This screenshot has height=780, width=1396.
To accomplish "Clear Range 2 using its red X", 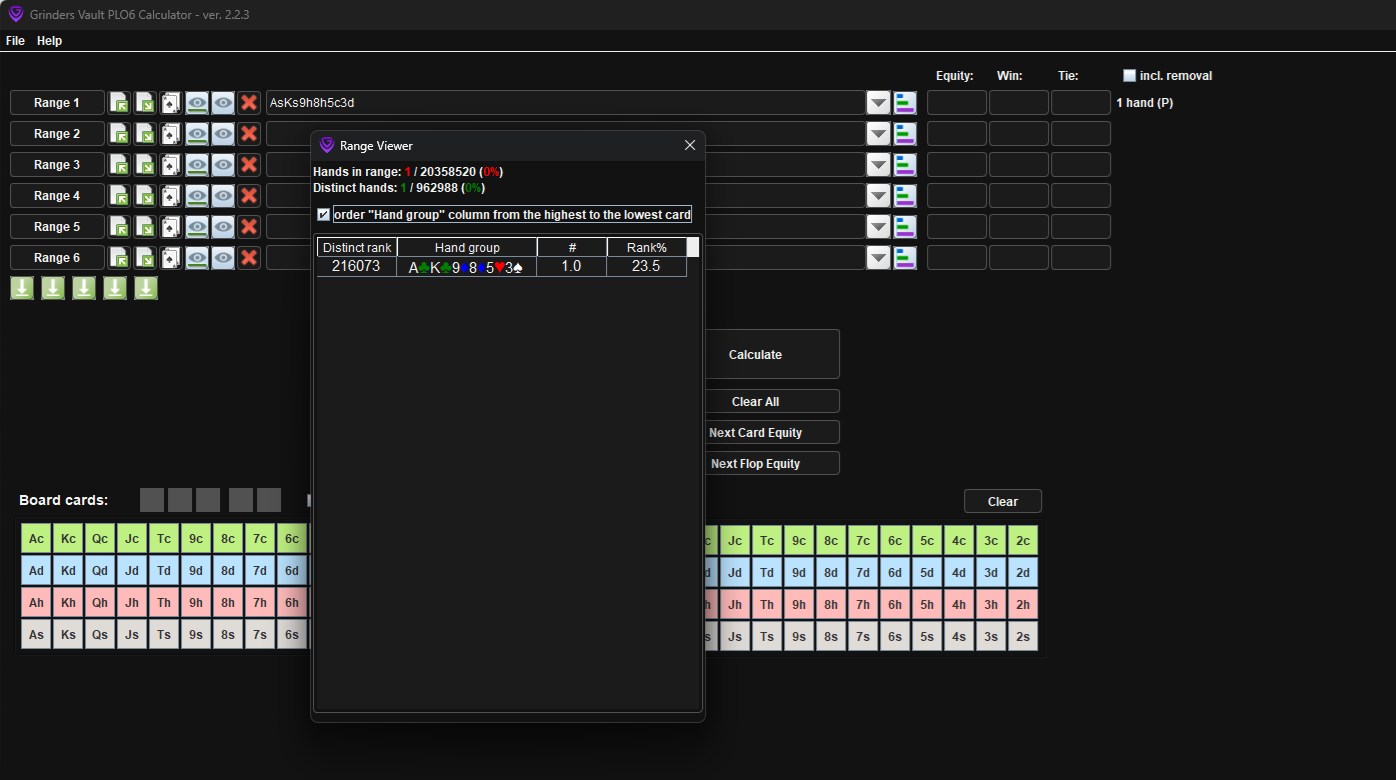I will pyautogui.click(x=249, y=134).
